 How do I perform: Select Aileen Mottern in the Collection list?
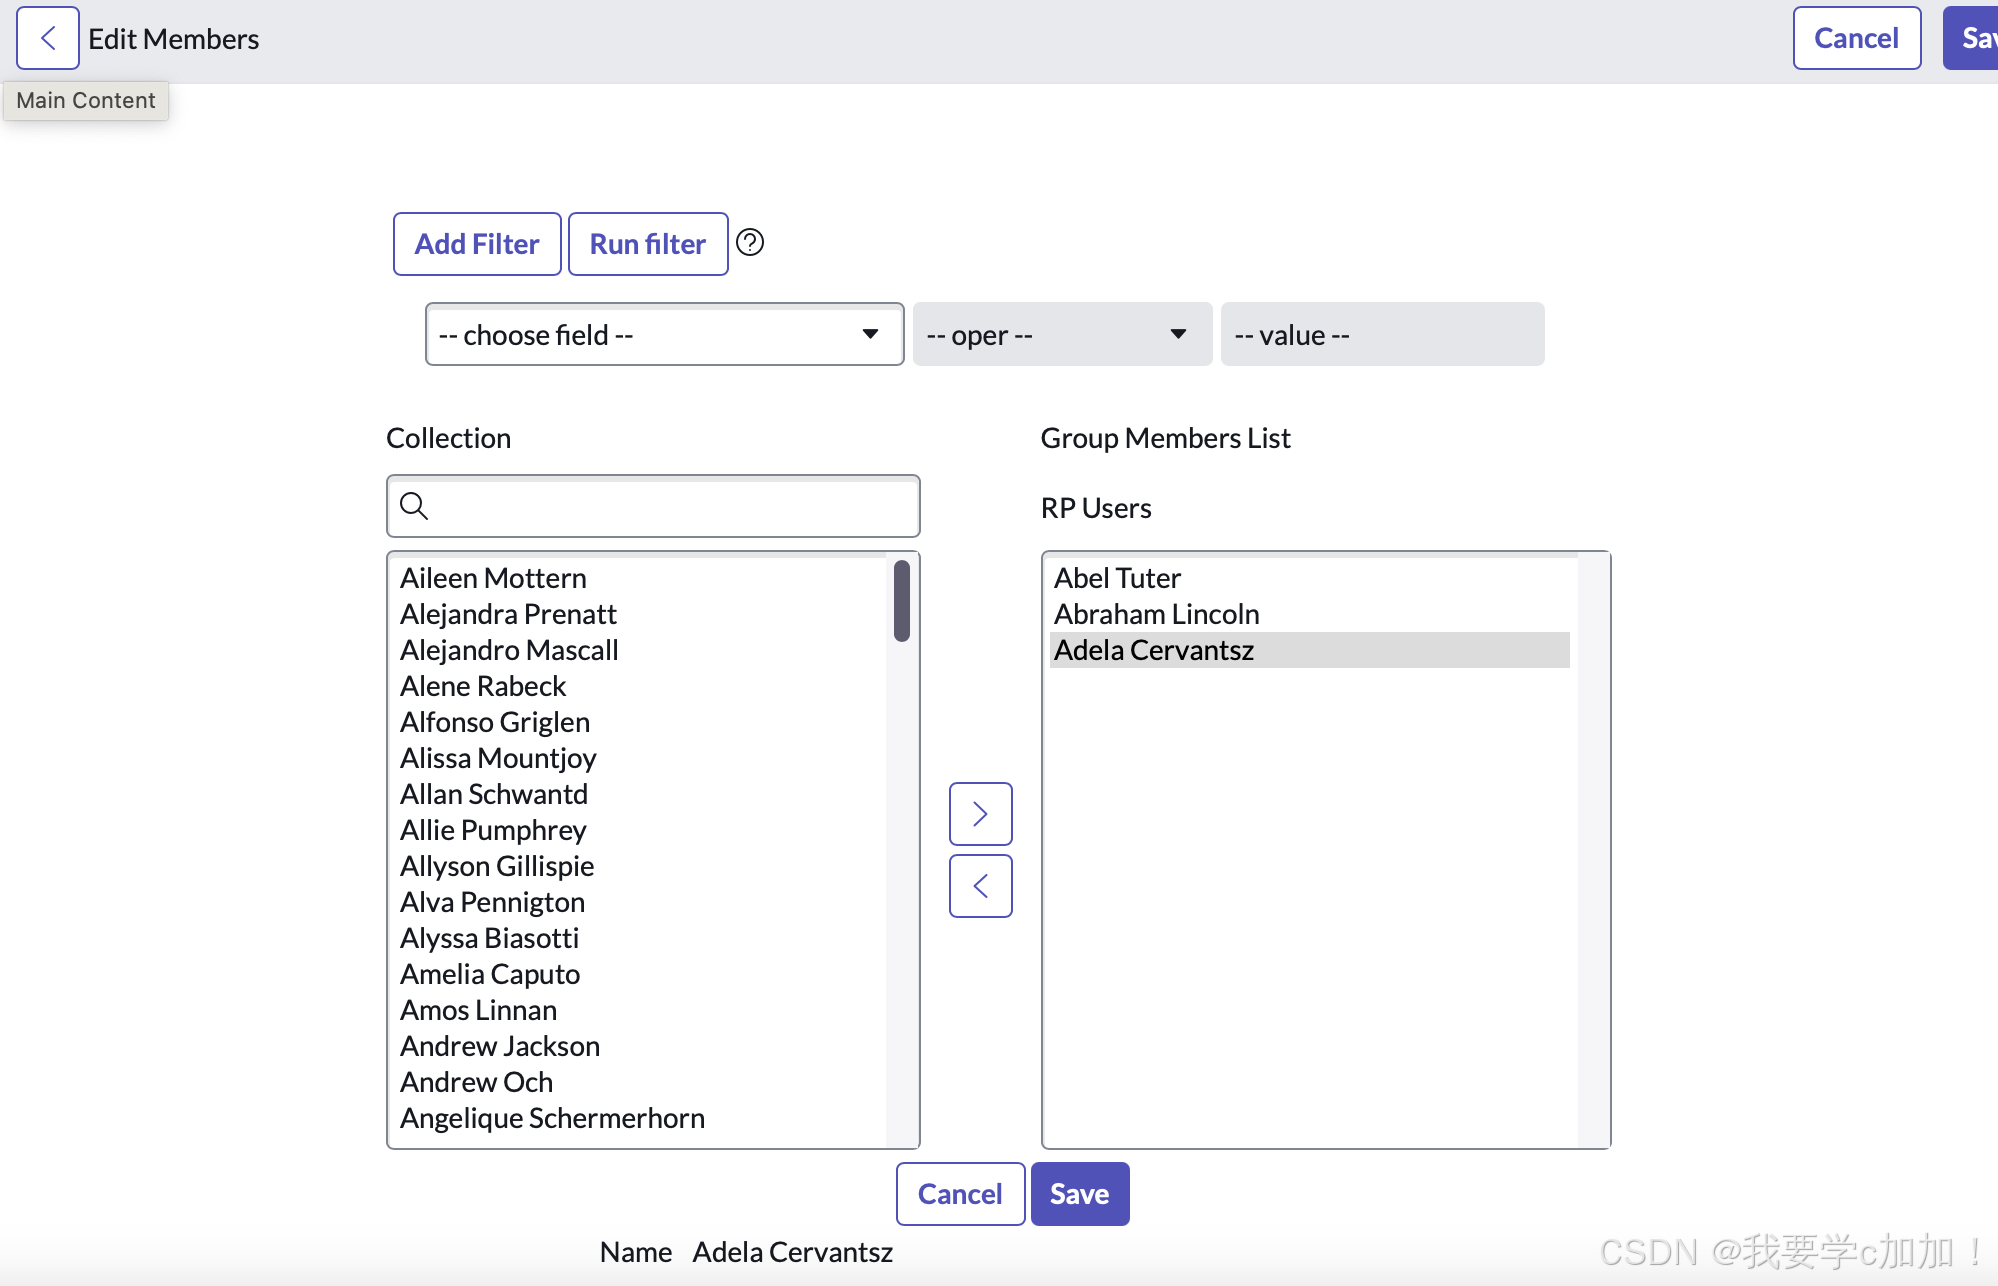(x=494, y=578)
